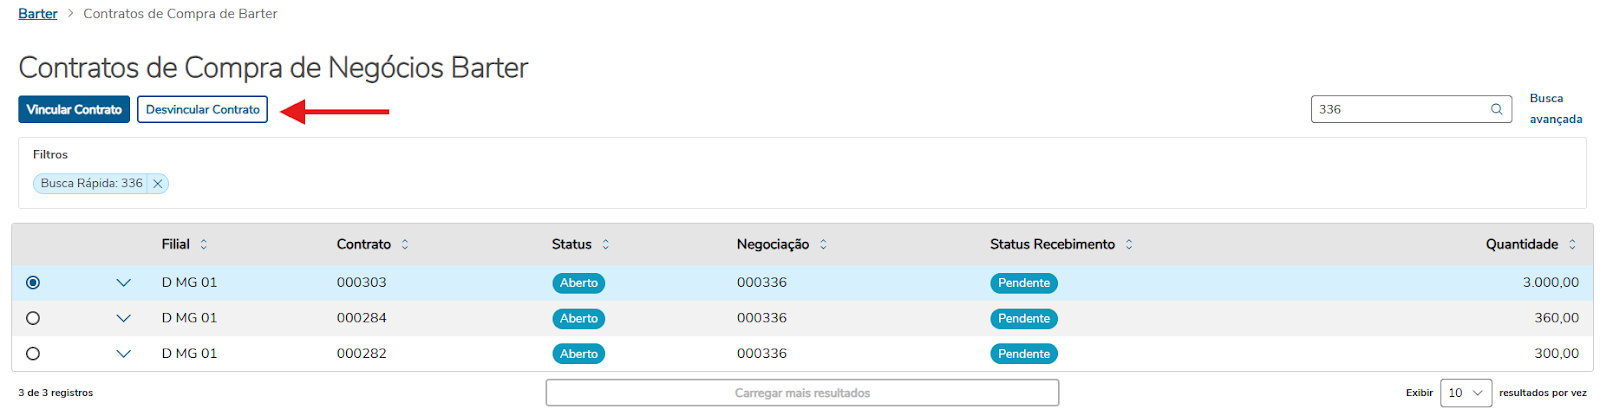Select radio button for contract 000303
This screenshot has width=1600, height=416.
(x=33, y=283)
